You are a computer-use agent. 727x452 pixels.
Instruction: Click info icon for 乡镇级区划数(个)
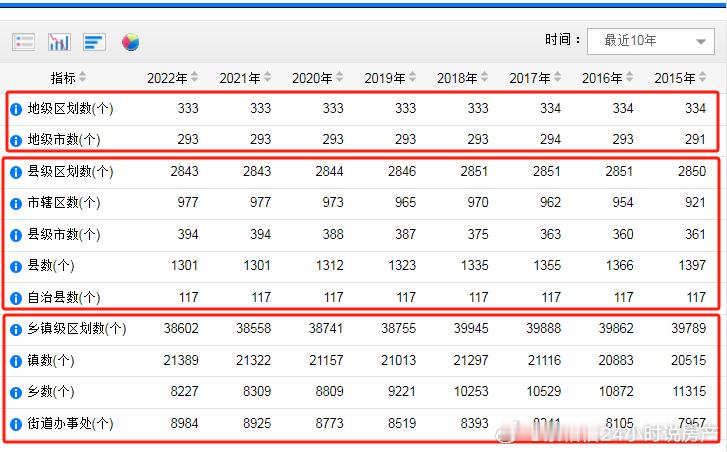coord(16,330)
